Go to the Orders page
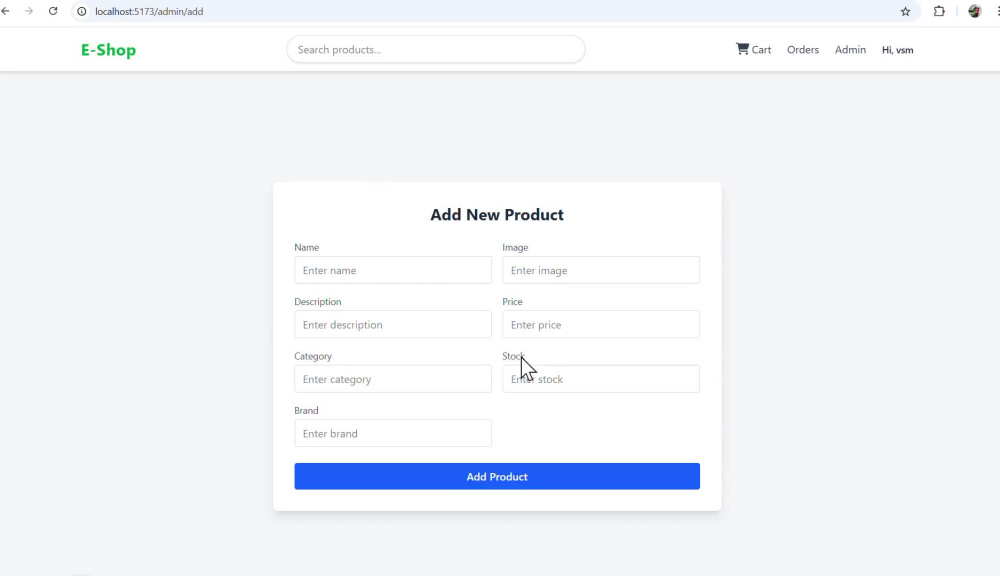The height and width of the screenshot is (576, 1000). pyautogui.click(x=802, y=50)
